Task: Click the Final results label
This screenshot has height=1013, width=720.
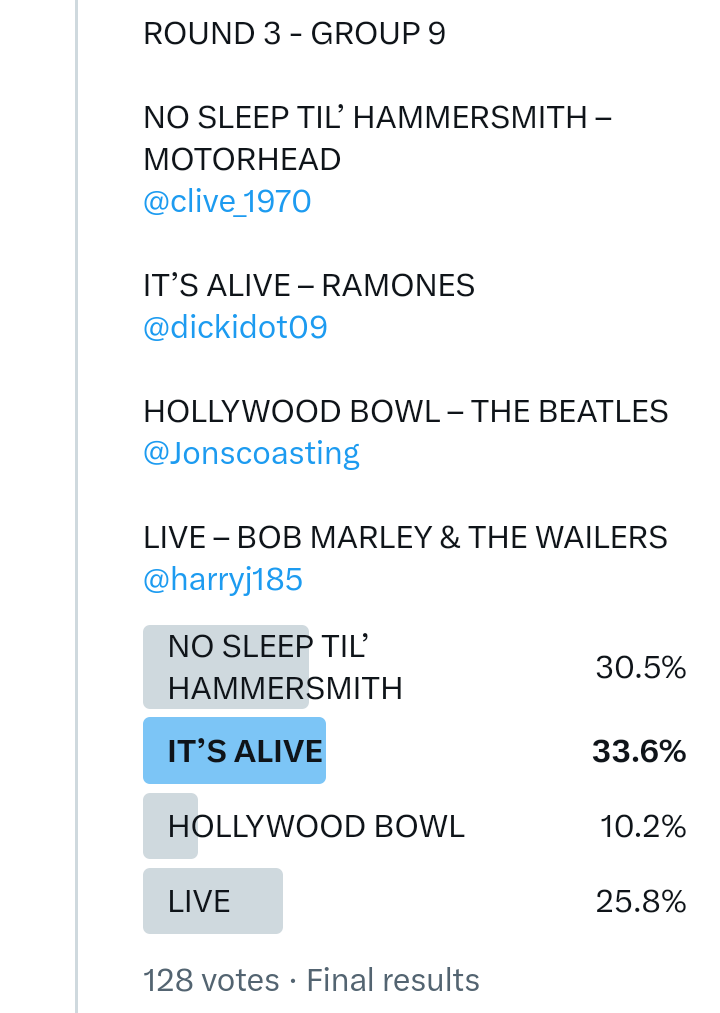Action: (x=393, y=980)
